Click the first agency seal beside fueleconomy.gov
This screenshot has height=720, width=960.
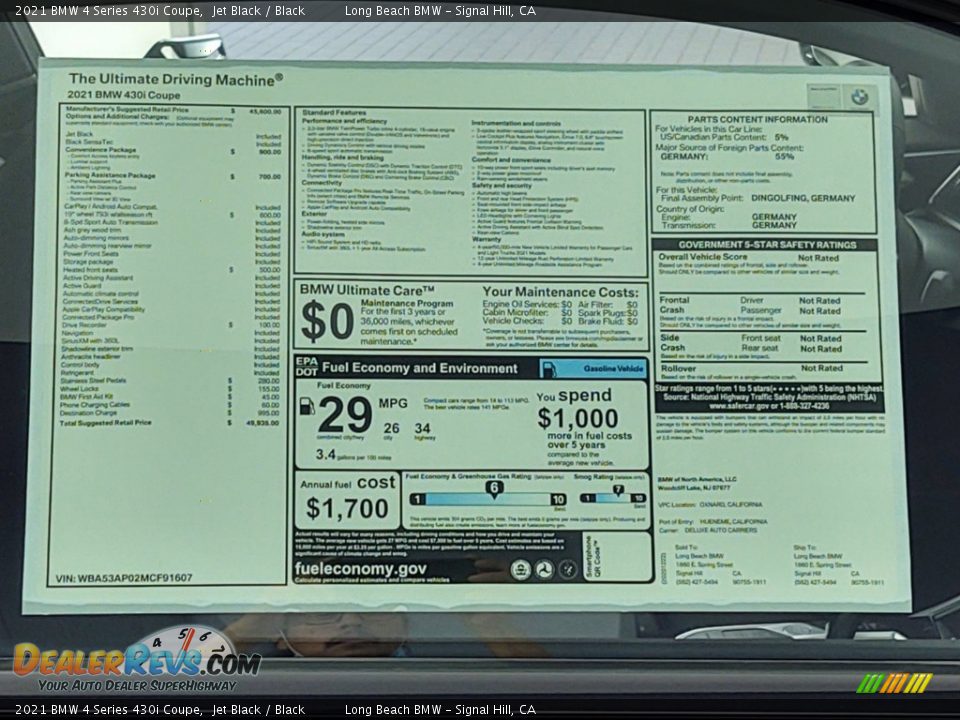coord(520,570)
